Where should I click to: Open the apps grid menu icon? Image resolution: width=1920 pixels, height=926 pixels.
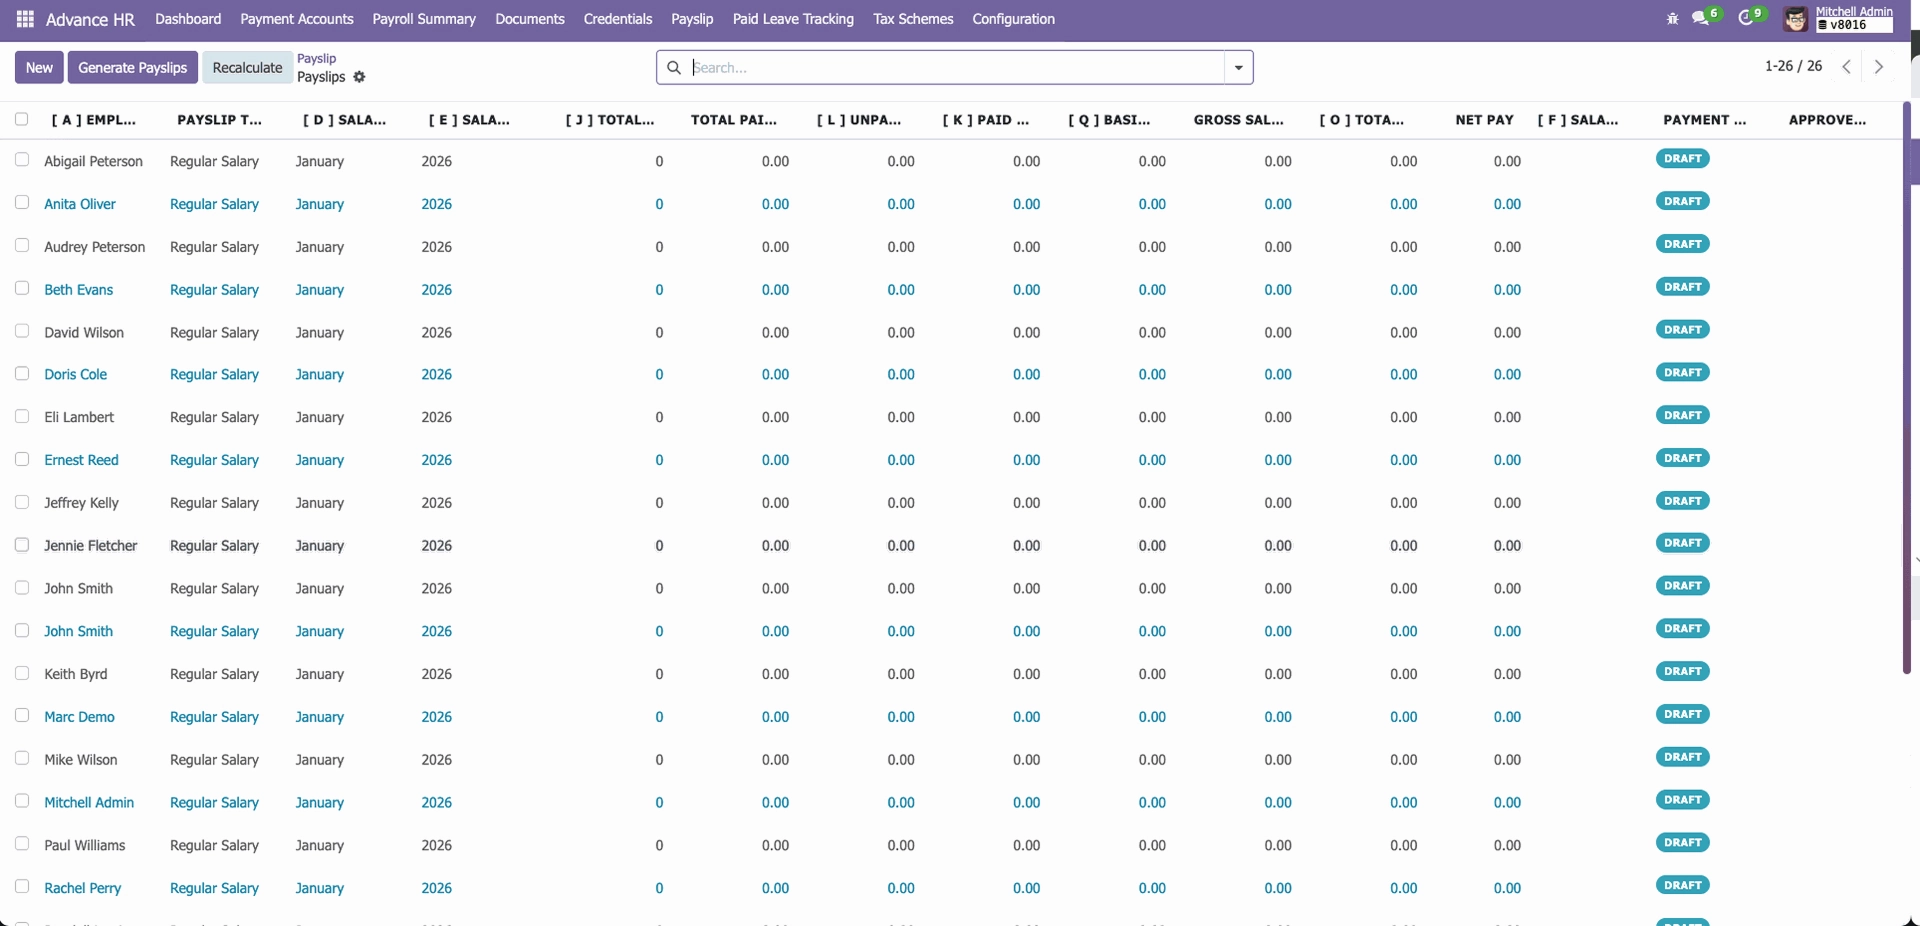pos(25,19)
